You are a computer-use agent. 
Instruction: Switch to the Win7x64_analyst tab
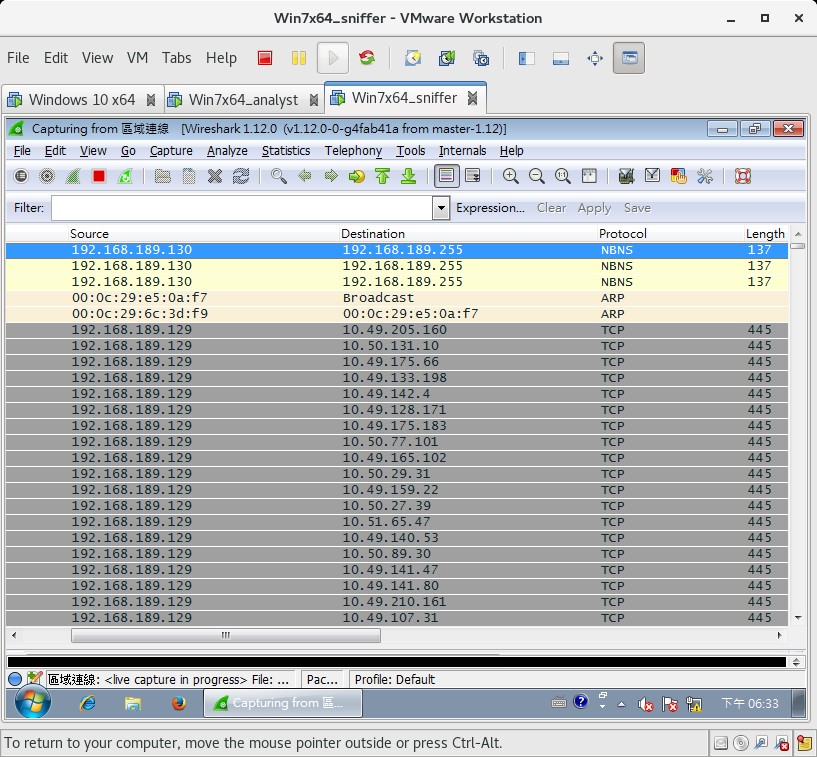click(243, 100)
